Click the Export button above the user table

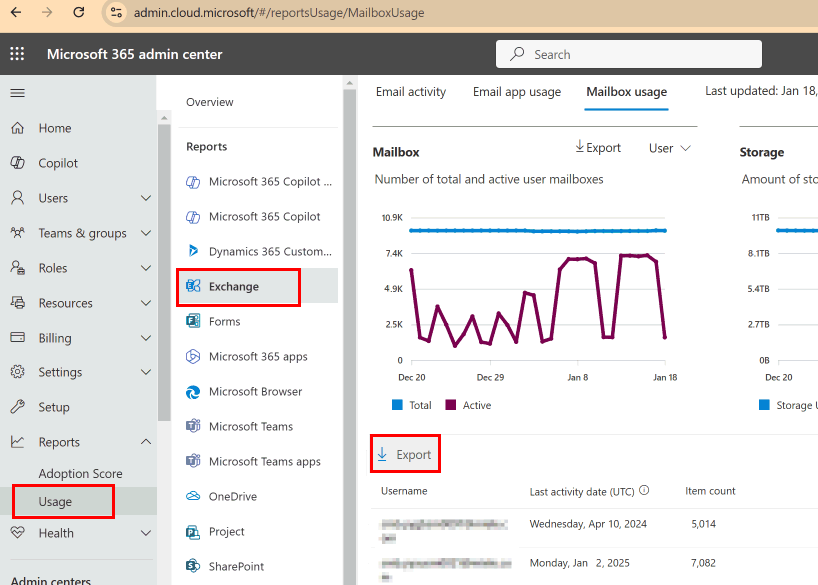pyautogui.click(x=404, y=455)
